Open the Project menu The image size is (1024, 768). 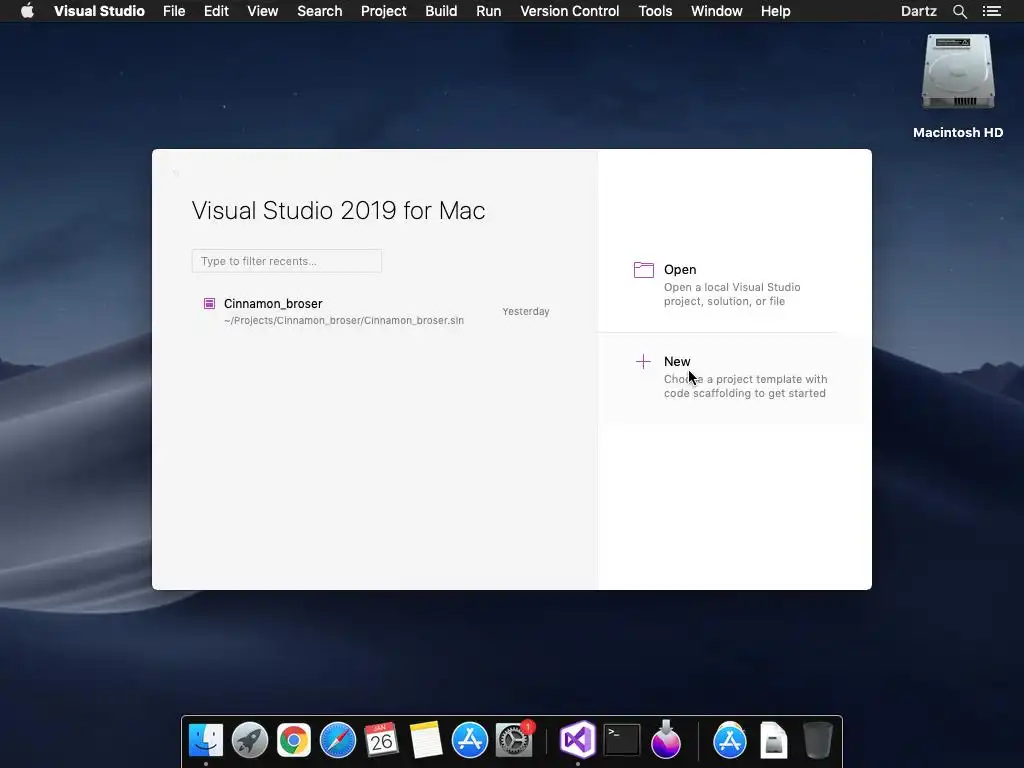pos(383,11)
